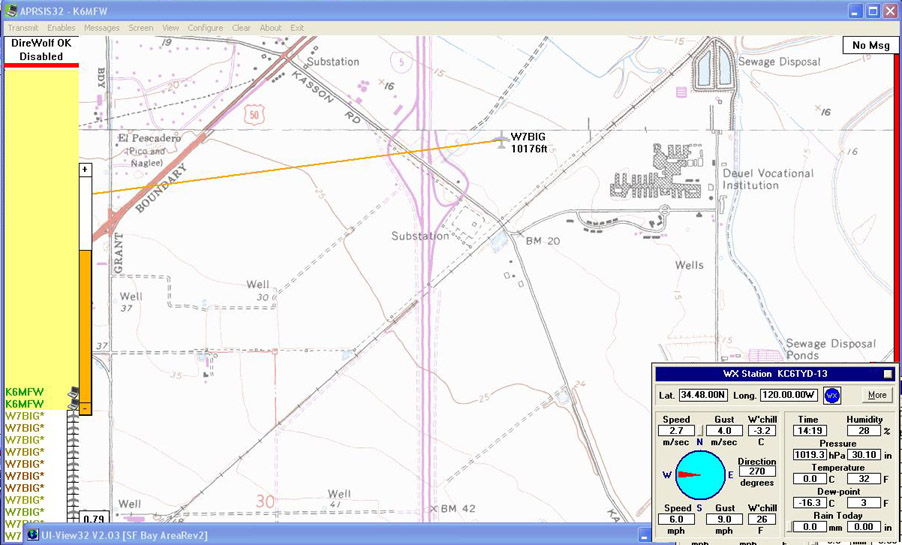Open the Enables menu
This screenshot has width=902, height=545.
(x=61, y=28)
